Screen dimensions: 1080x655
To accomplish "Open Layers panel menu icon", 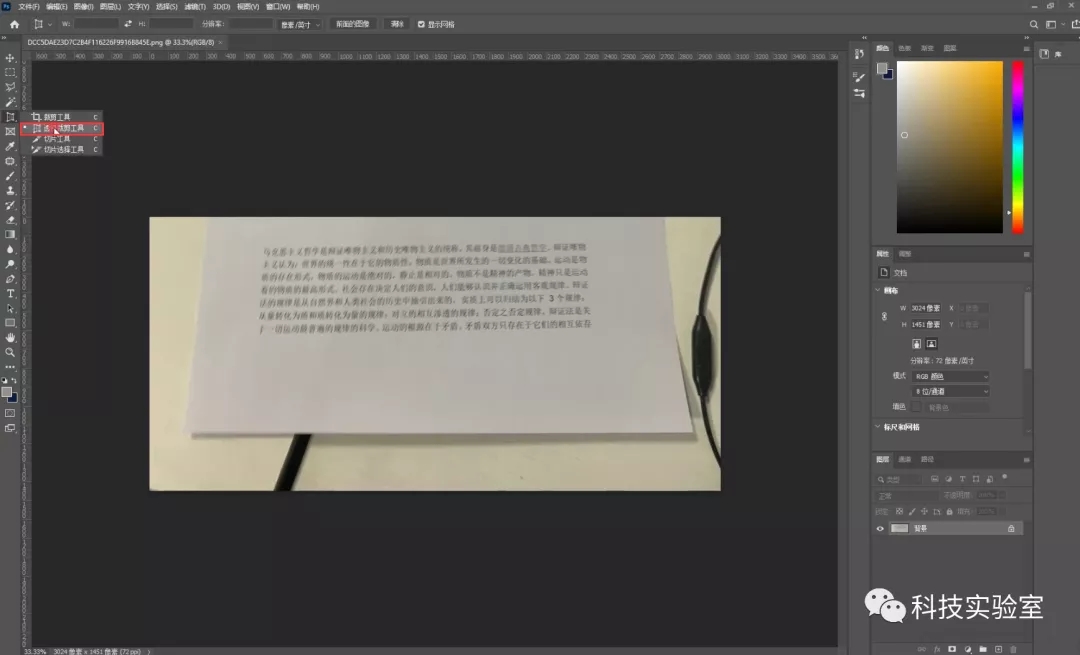I will click(1026, 459).
